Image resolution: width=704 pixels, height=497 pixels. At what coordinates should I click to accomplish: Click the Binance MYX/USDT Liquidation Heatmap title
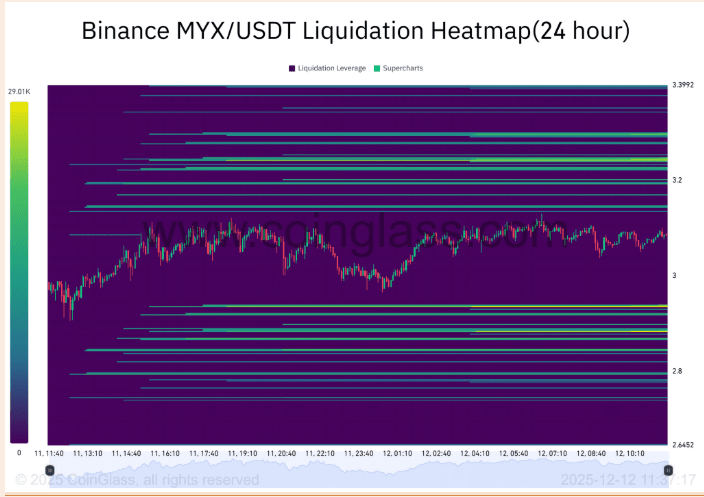tap(356, 31)
